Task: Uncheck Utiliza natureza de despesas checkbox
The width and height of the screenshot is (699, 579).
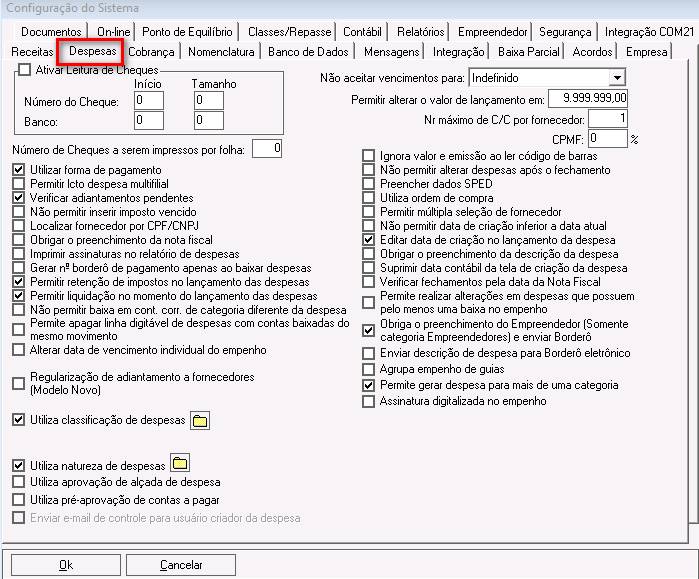Action: (18, 465)
